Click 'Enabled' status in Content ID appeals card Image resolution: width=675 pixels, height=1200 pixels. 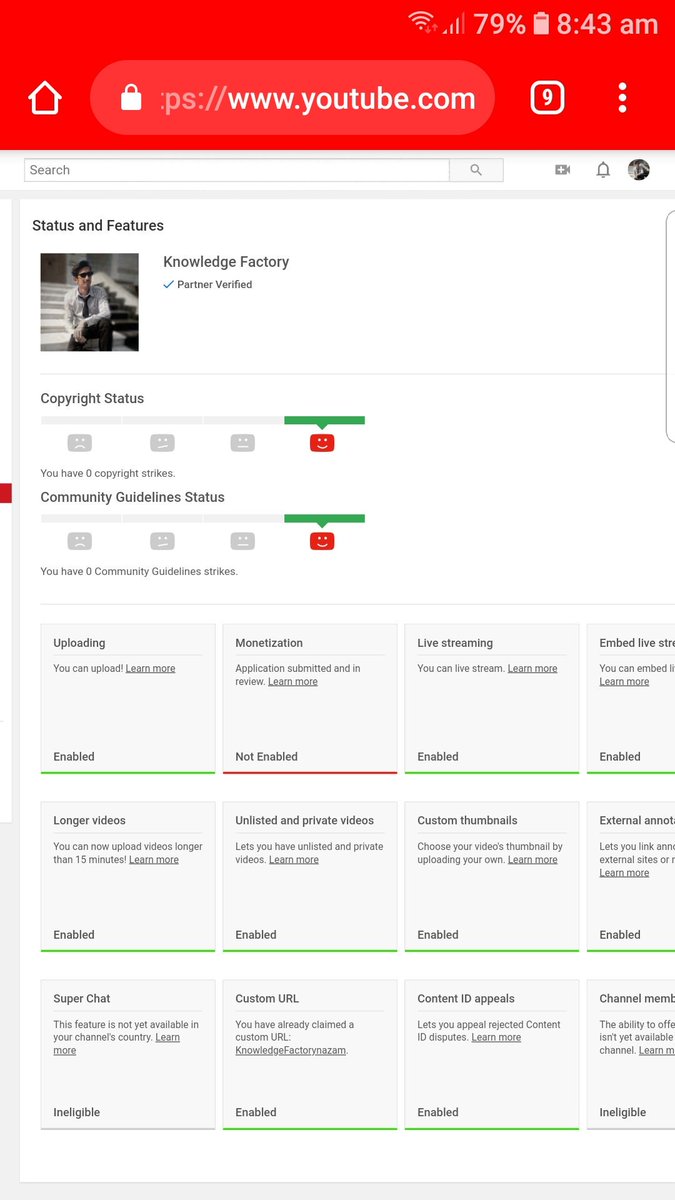438,1113
